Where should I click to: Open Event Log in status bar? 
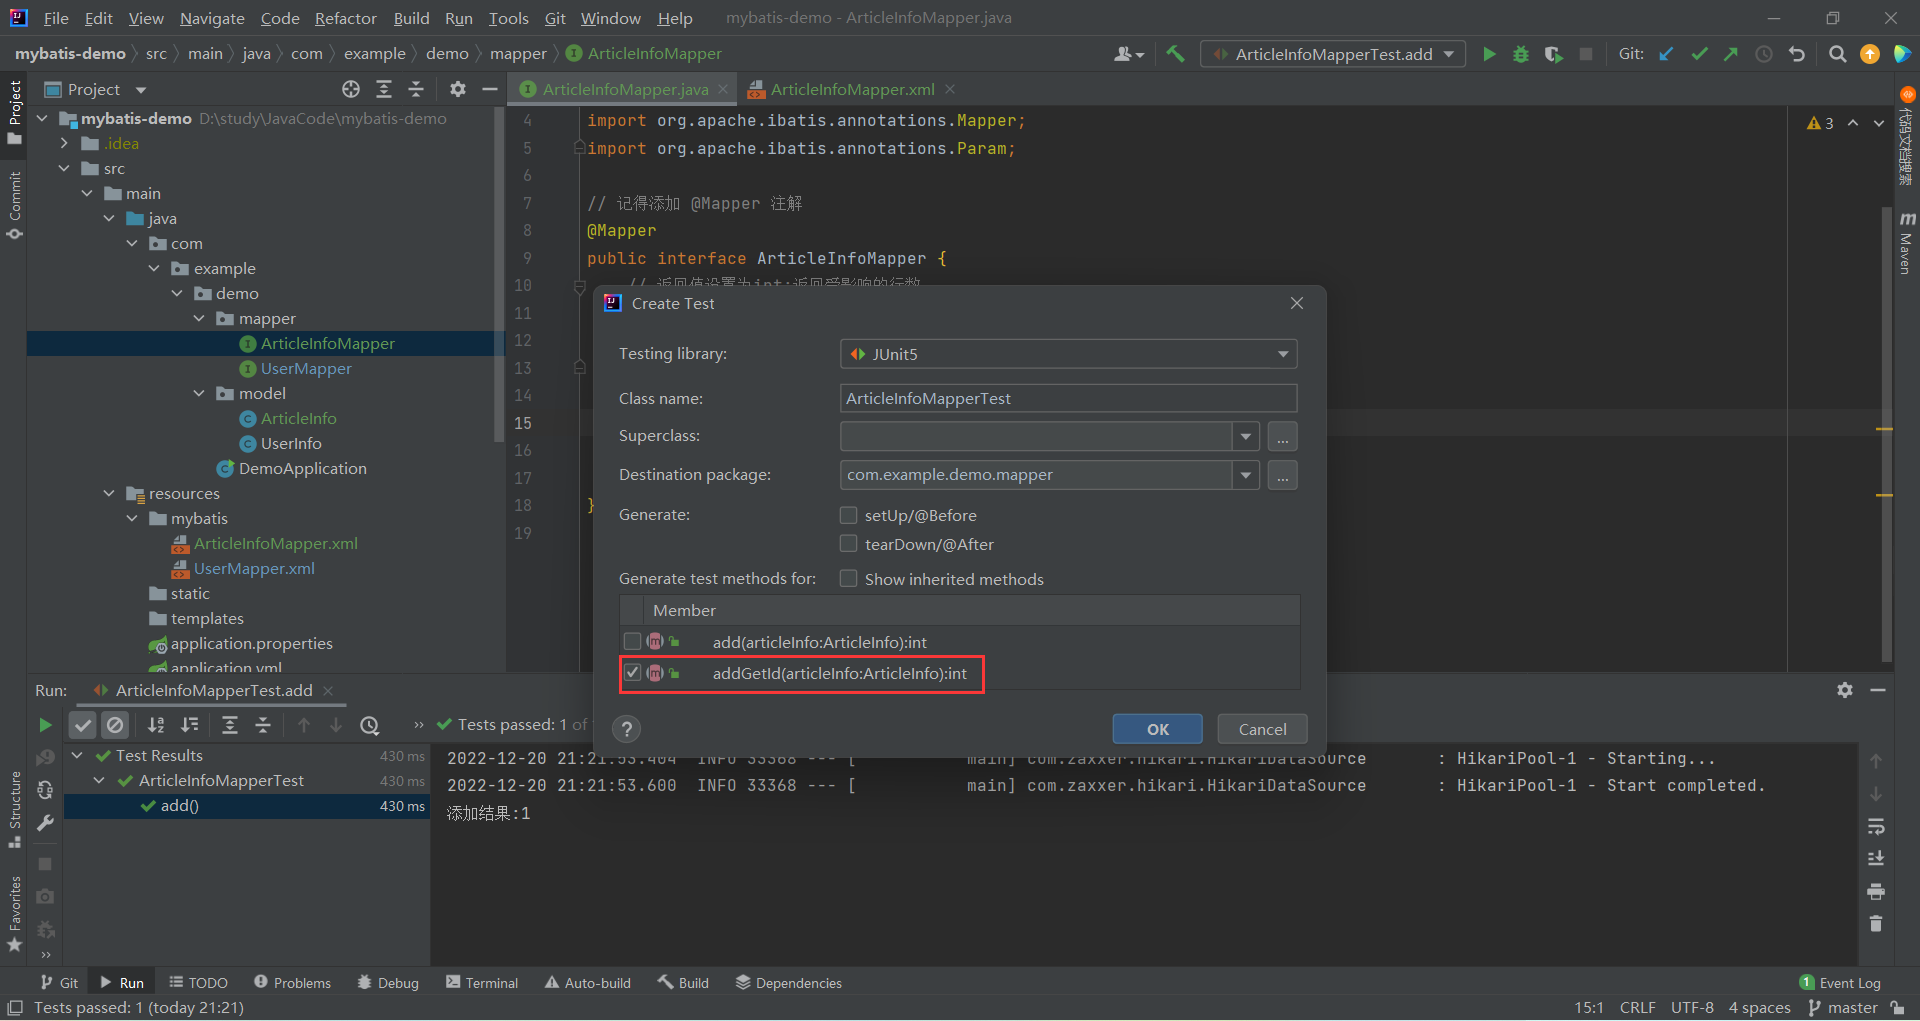tap(1840, 983)
